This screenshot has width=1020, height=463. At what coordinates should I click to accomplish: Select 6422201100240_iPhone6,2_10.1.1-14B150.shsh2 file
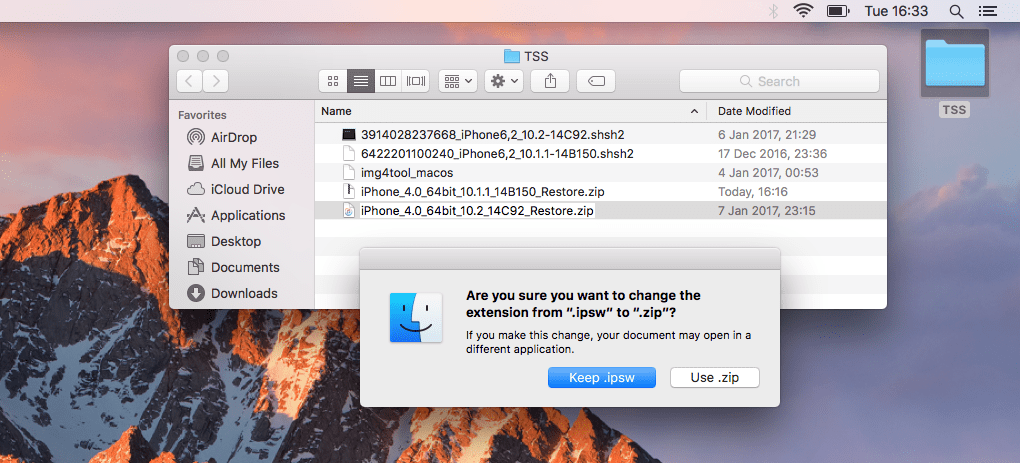[497, 153]
